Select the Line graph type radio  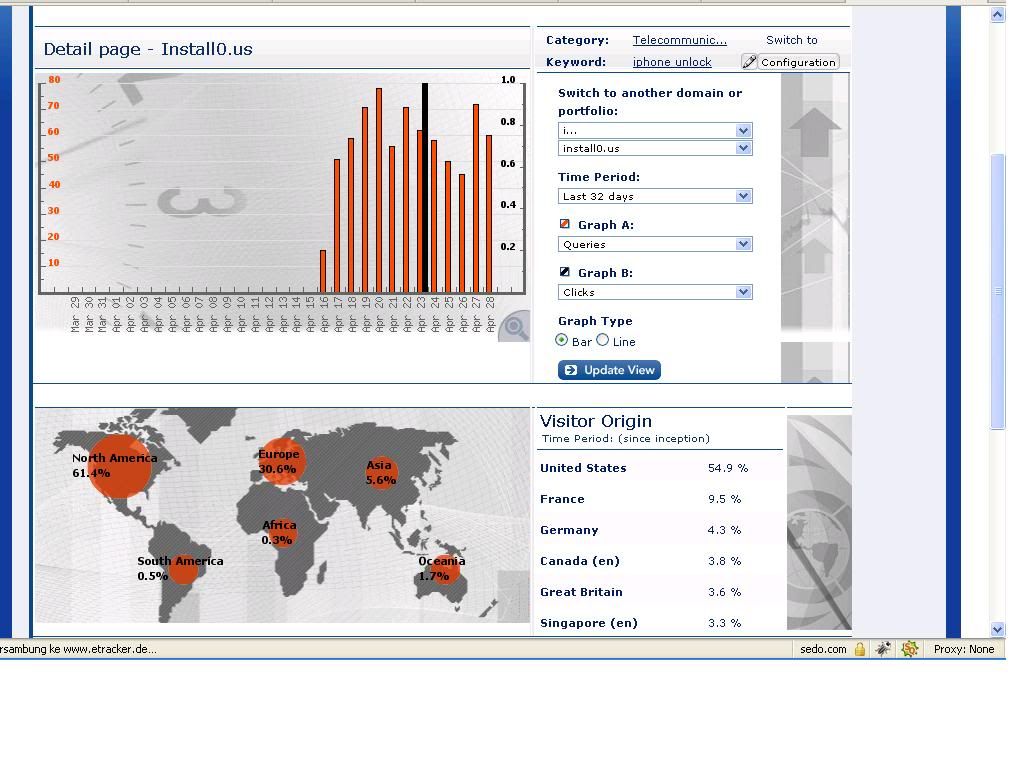click(603, 340)
